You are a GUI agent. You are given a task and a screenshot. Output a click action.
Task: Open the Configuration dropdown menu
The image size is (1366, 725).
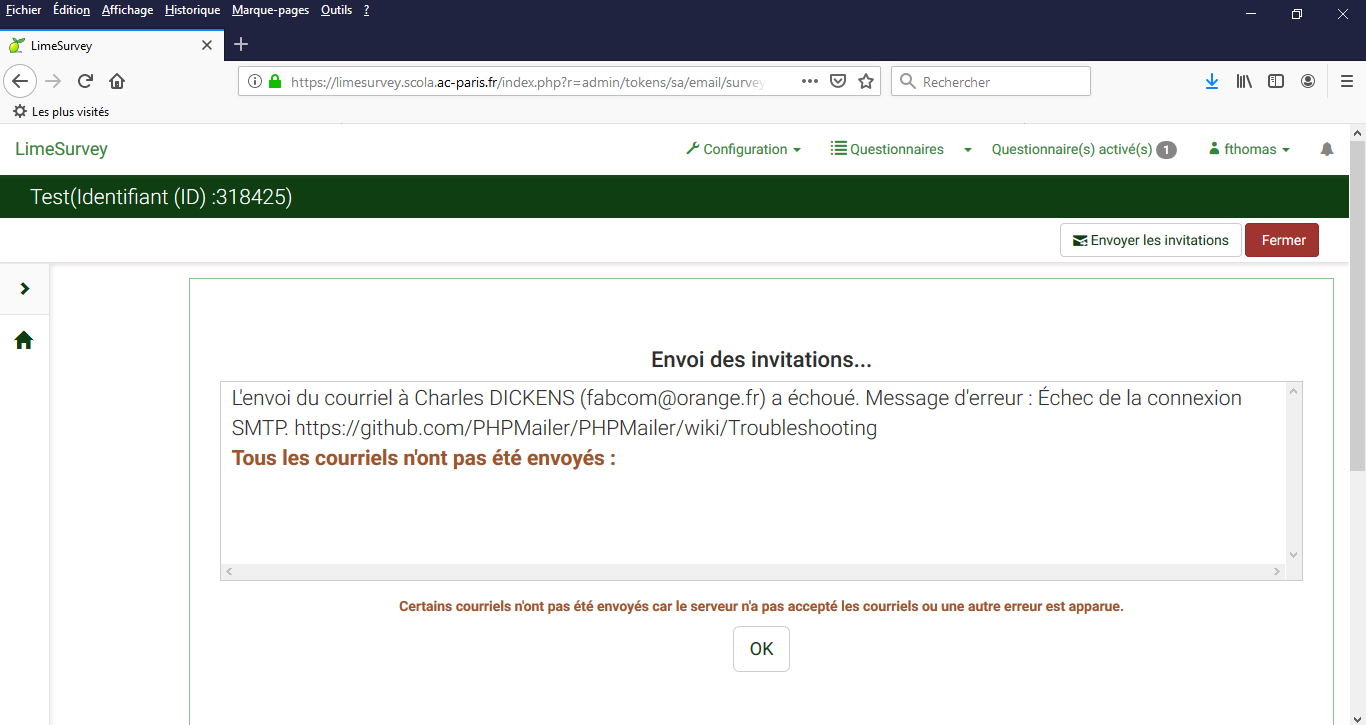coord(743,149)
